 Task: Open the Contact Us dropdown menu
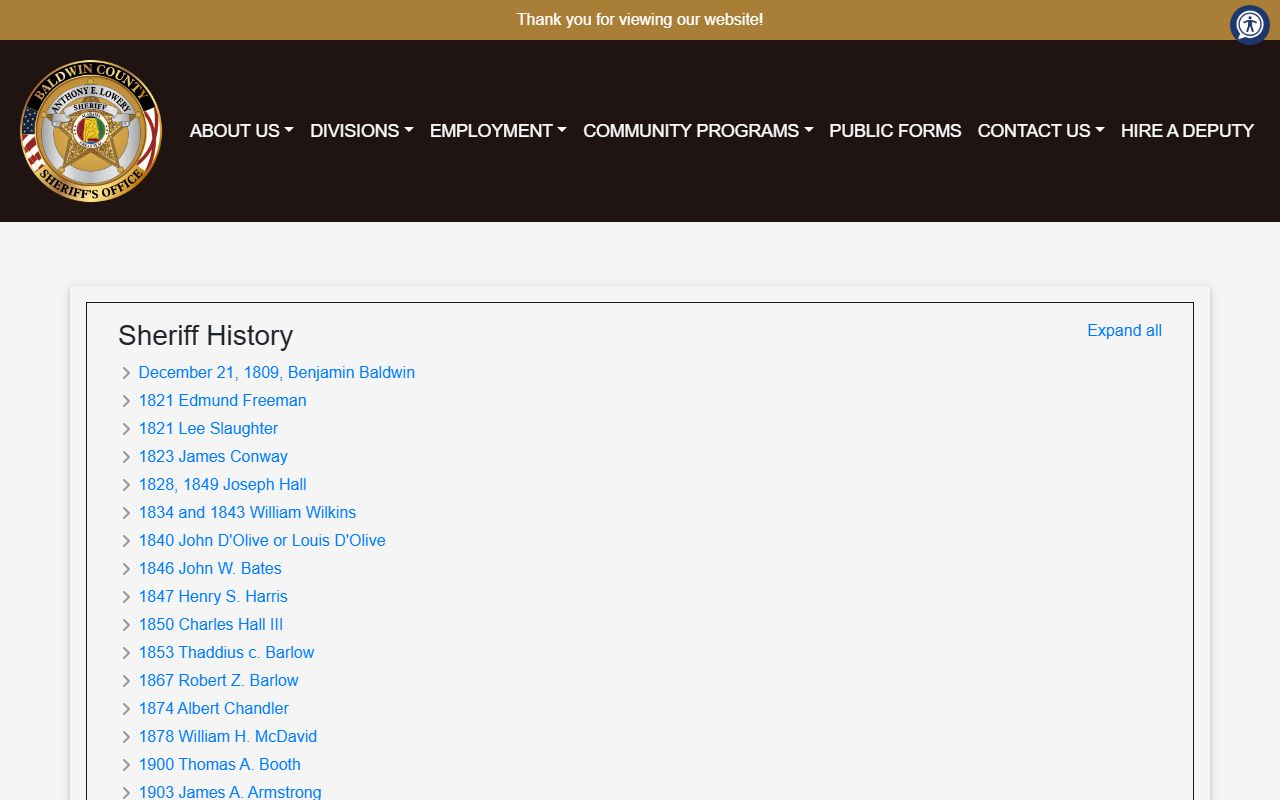click(1041, 131)
